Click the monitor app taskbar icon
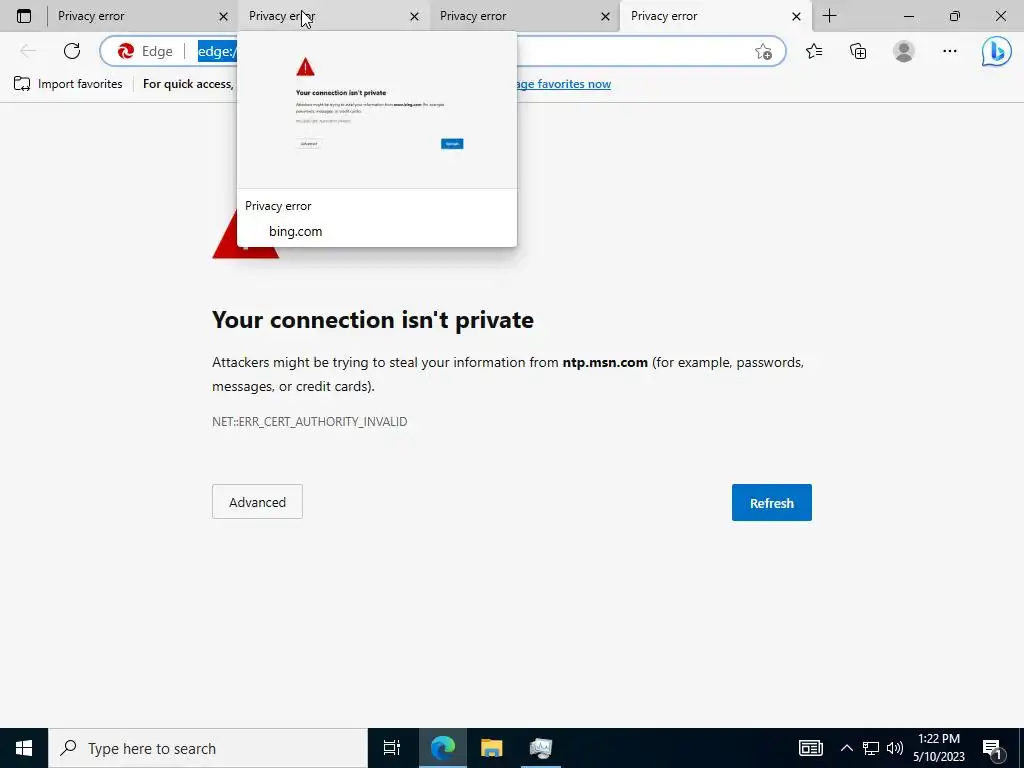Image resolution: width=1024 pixels, height=768 pixels. tap(540, 748)
